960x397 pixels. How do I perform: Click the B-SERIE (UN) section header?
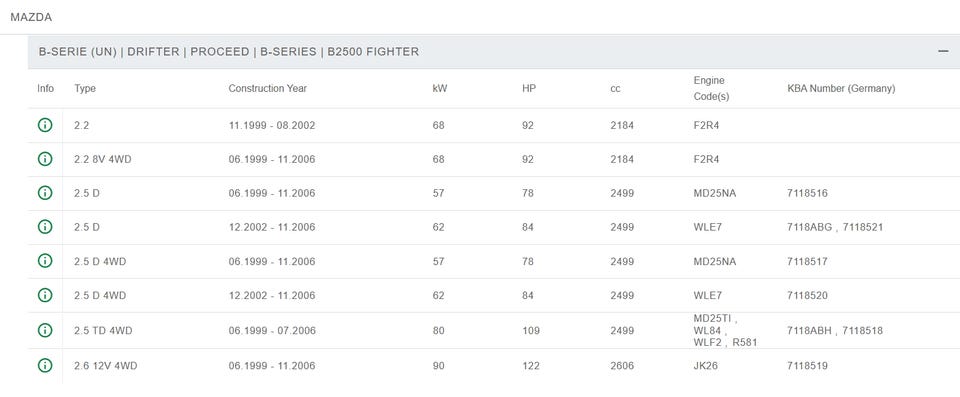pos(229,52)
